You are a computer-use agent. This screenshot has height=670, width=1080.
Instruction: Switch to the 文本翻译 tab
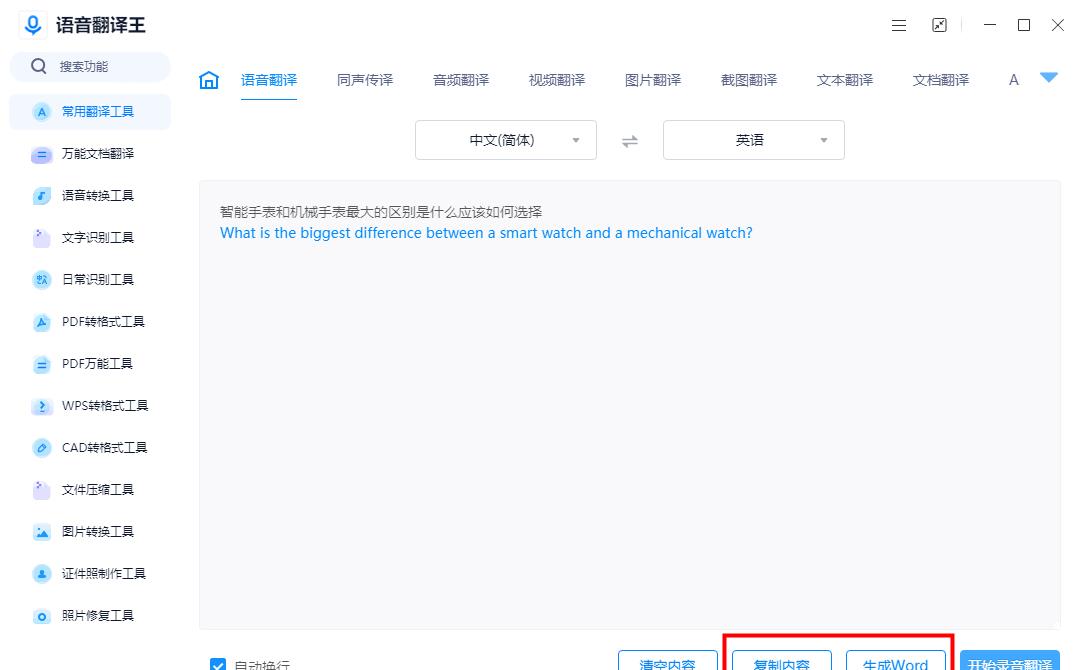pyautogui.click(x=844, y=79)
